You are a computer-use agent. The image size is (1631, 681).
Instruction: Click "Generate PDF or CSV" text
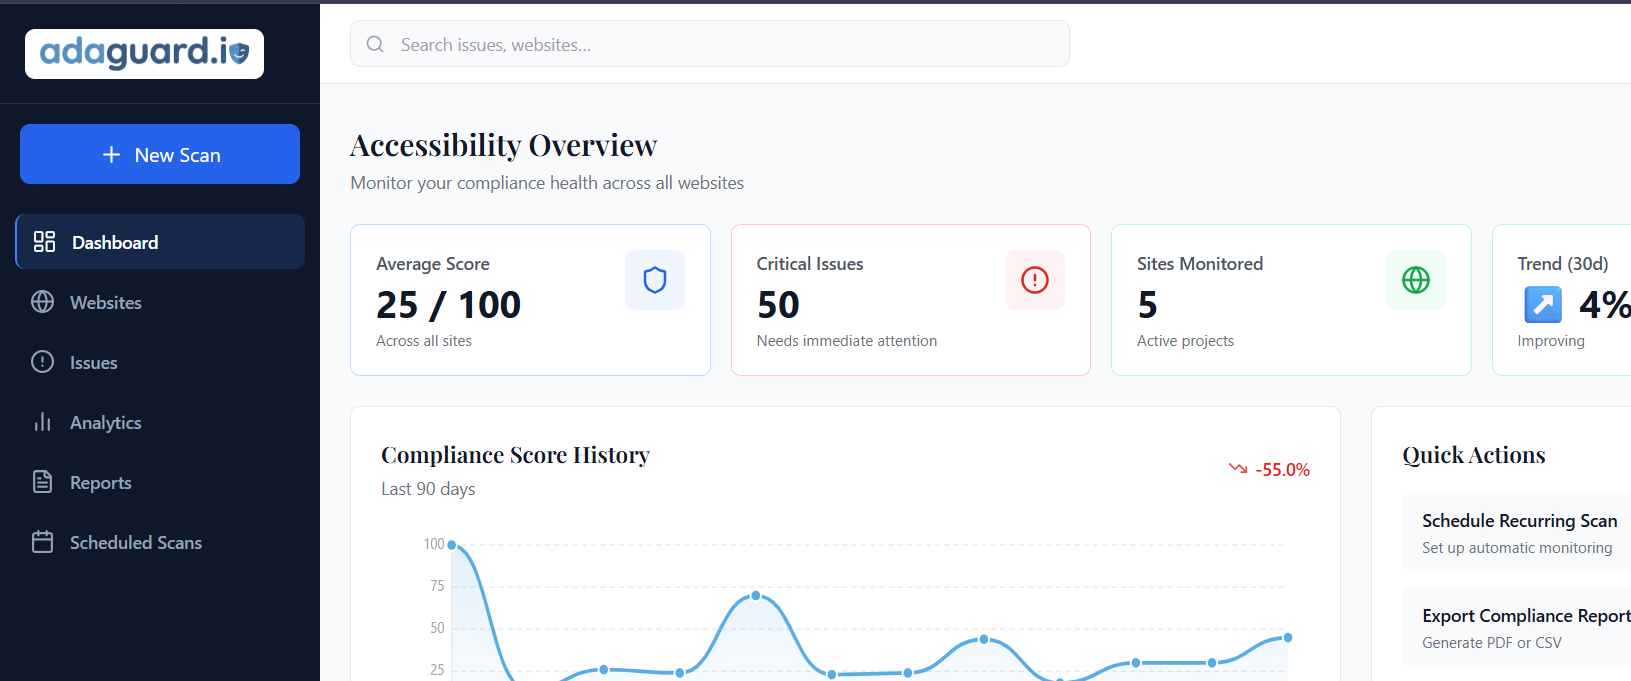click(1492, 643)
